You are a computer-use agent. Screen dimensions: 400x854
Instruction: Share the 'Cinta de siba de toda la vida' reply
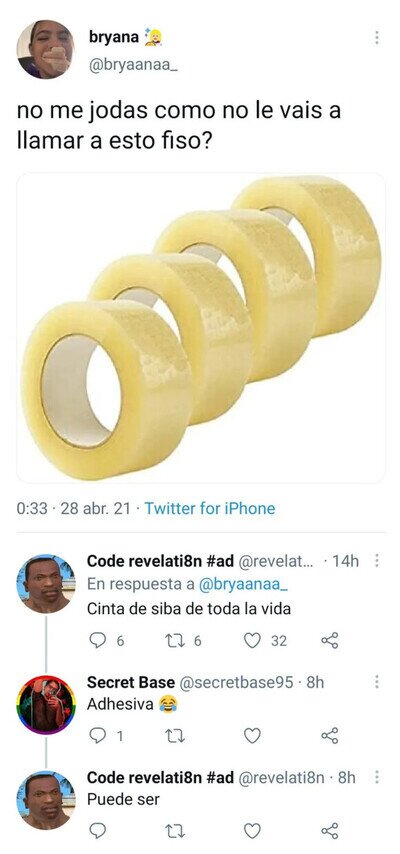330,640
